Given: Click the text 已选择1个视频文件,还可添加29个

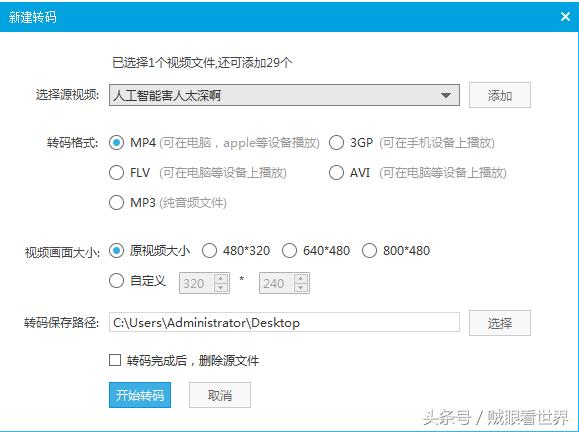Looking at the screenshot, I should (202, 63).
